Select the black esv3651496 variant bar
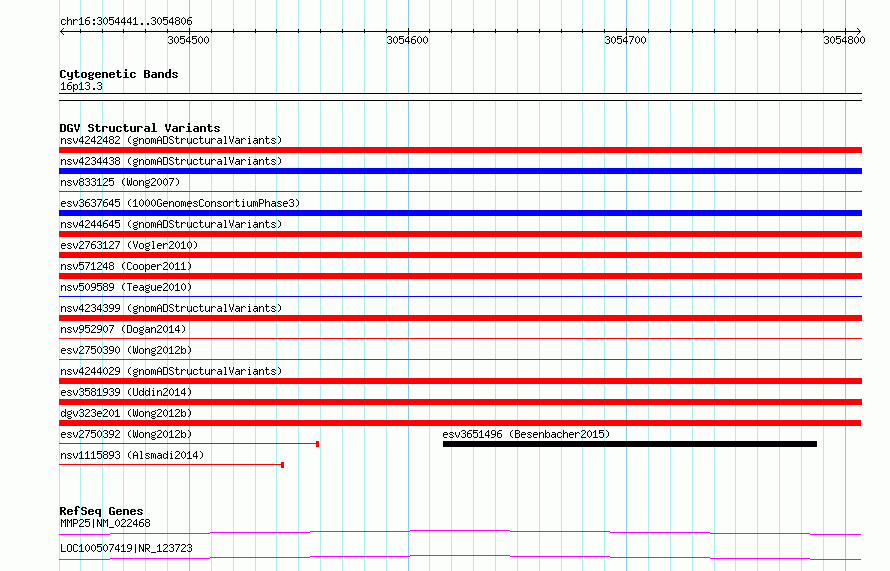The image size is (890, 571). click(x=630, y=444)
